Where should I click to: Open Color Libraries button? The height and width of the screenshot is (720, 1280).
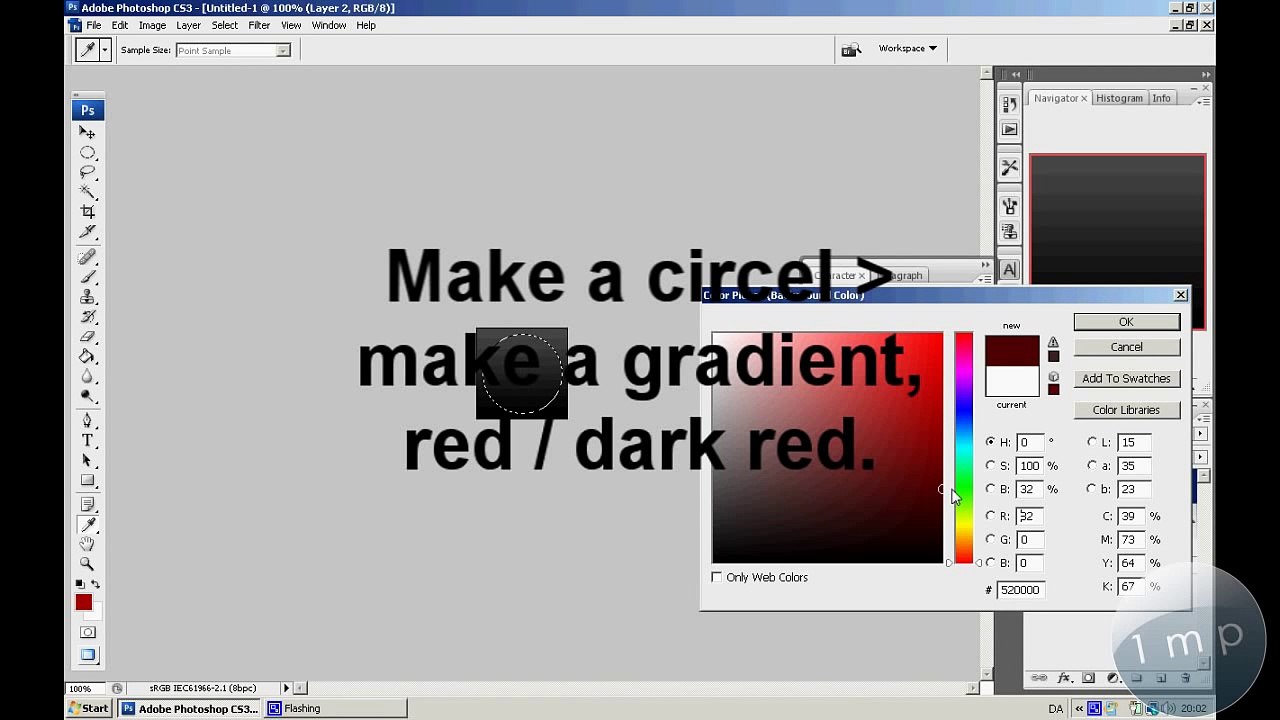1126,410
